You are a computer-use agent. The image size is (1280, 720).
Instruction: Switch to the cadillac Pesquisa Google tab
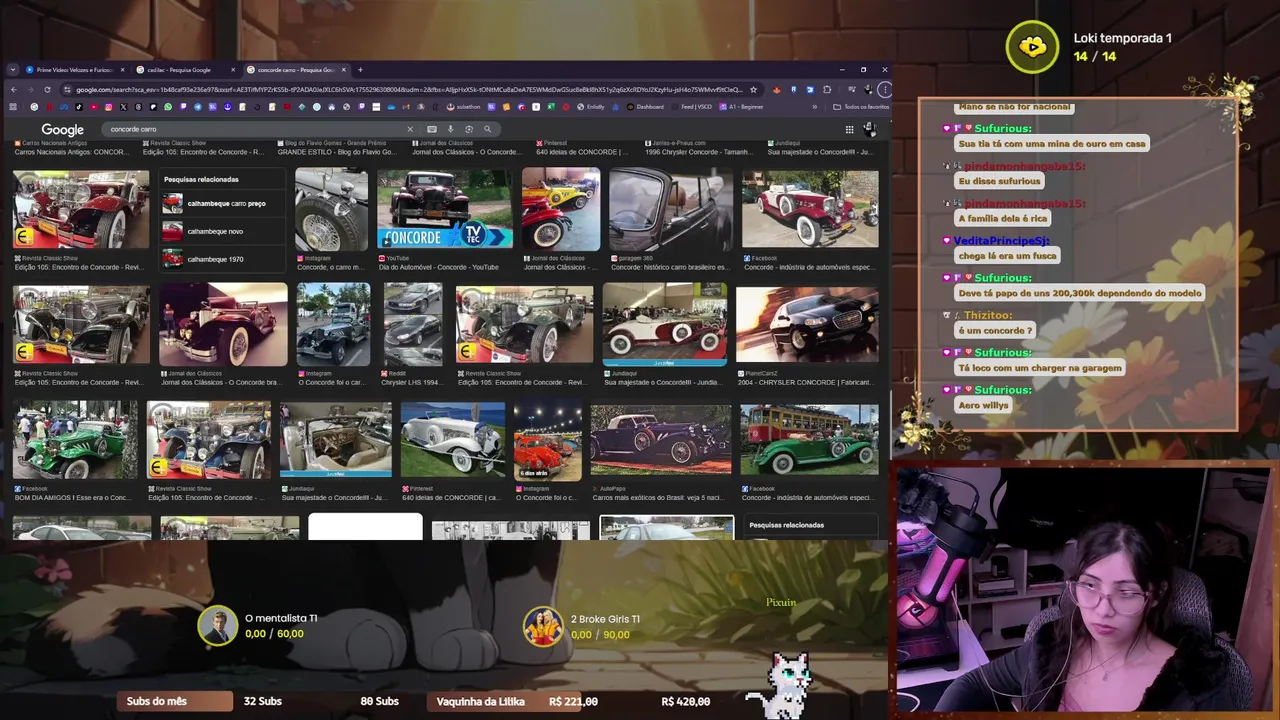[x=183, y=70]
